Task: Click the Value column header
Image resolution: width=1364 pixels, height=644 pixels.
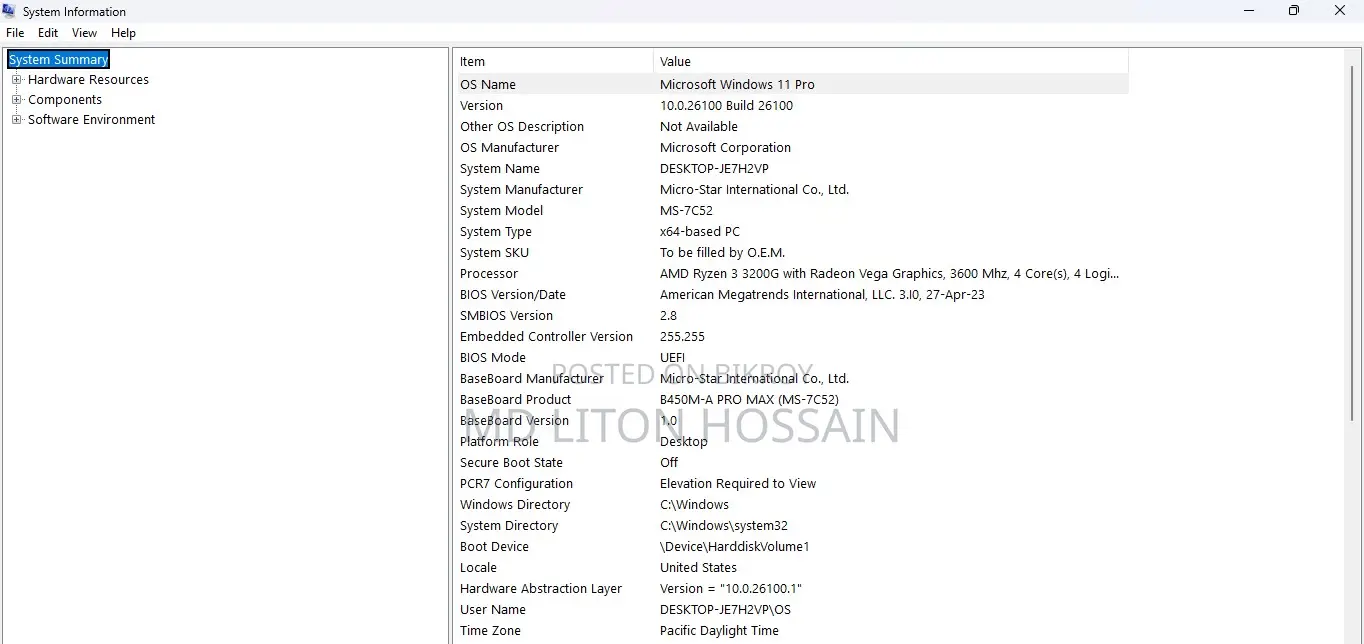Action: click(x=891, y=62)
